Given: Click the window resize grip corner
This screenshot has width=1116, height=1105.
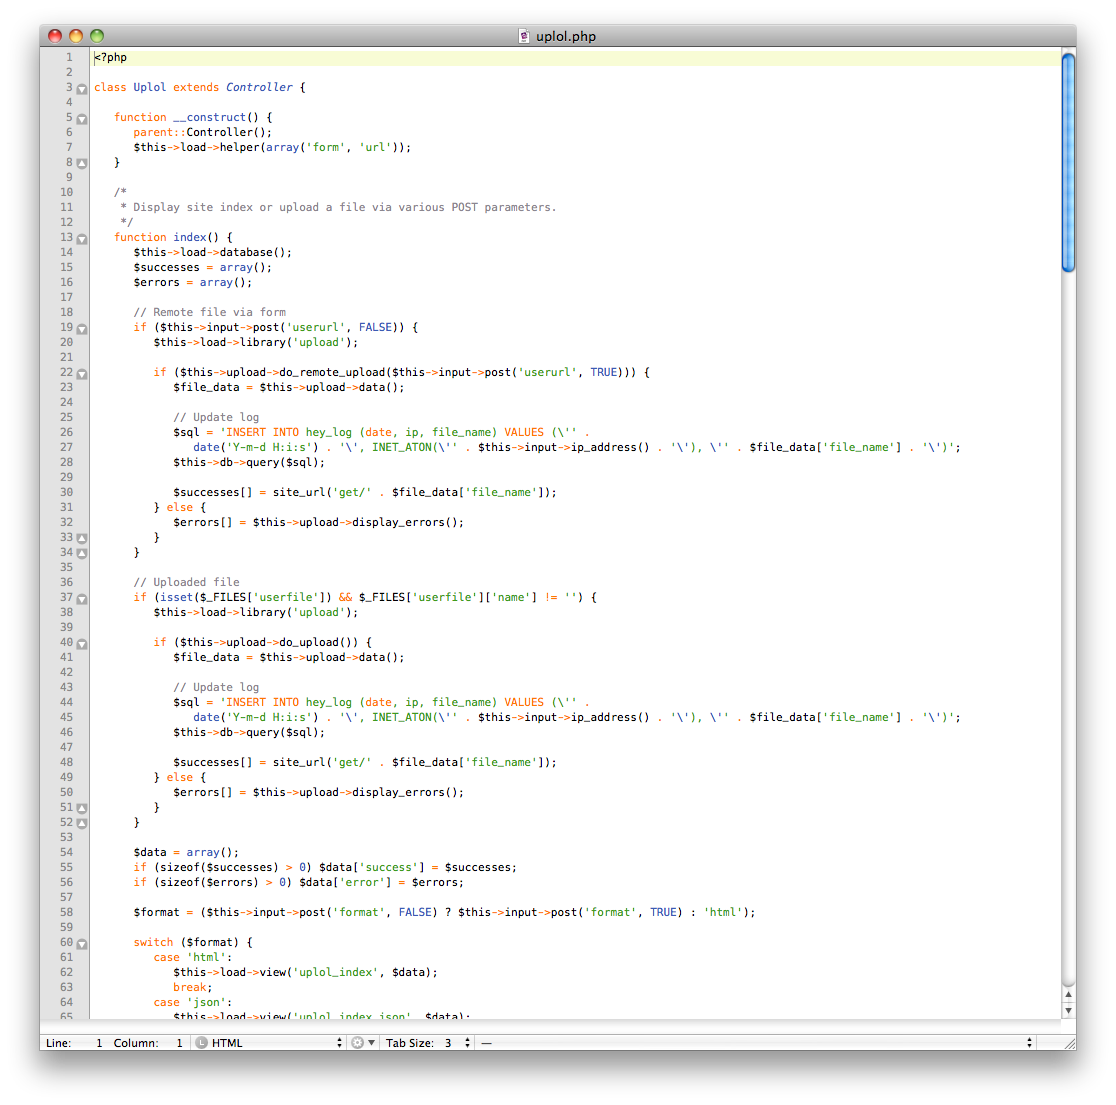Looking at the screenshot, I should 1067,1042.
